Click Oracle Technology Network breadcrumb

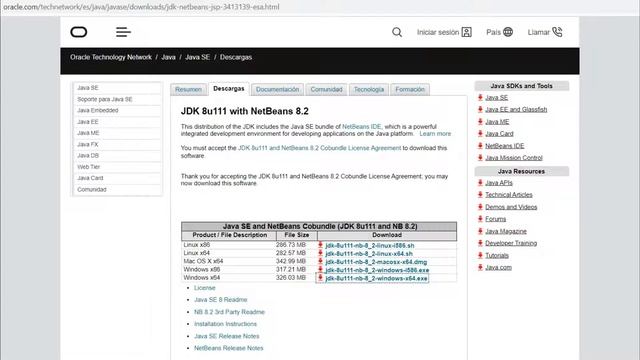point(111,57)
